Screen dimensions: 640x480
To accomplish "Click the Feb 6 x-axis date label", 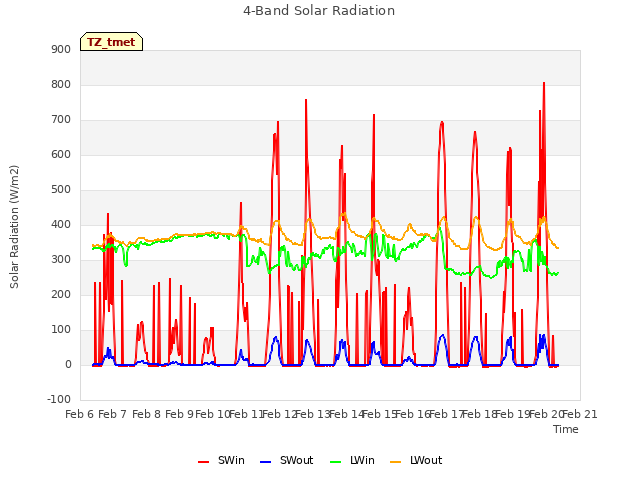I will (x=80, y=414).
